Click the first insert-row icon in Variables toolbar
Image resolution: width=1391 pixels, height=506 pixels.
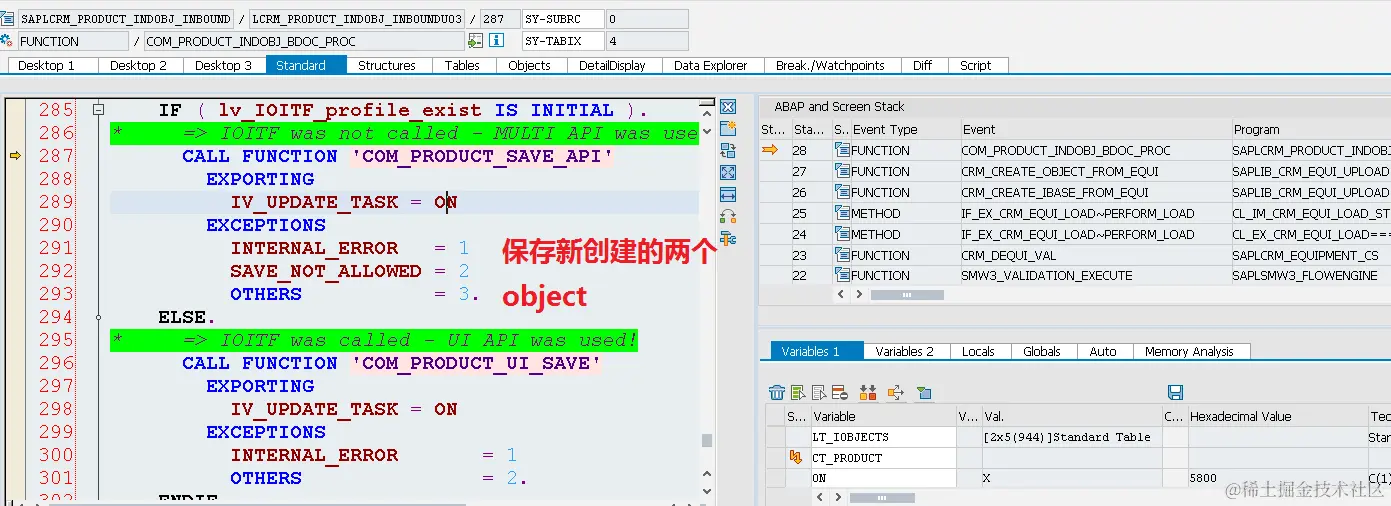(x=798, y=392)
